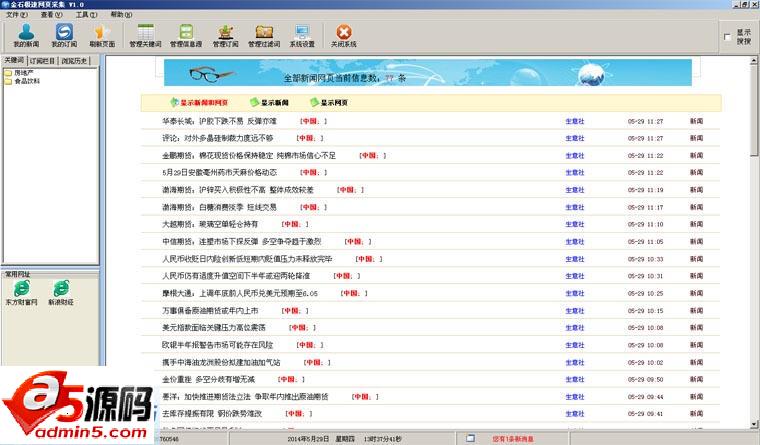Open 管理关键词 table icon

145,35
